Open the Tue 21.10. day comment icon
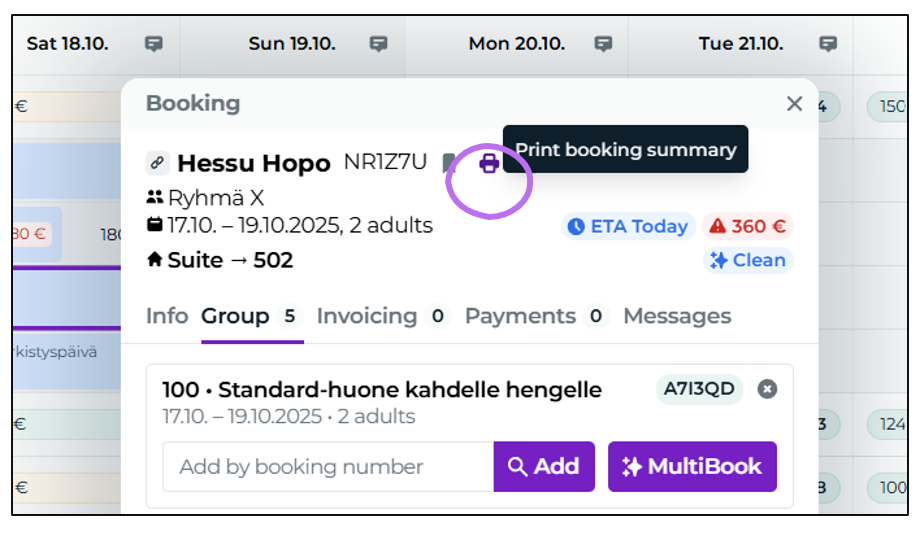Image resolution: width=924 pixels, height=534 pixels. tap(828, 44)
